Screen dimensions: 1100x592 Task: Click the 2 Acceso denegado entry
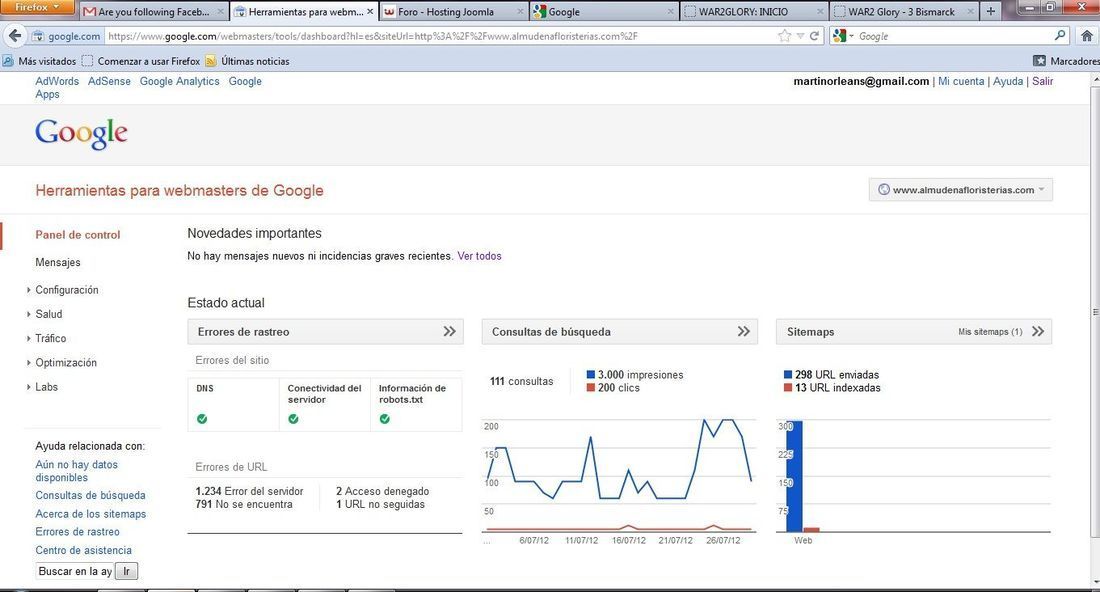[x=382, y=491]
